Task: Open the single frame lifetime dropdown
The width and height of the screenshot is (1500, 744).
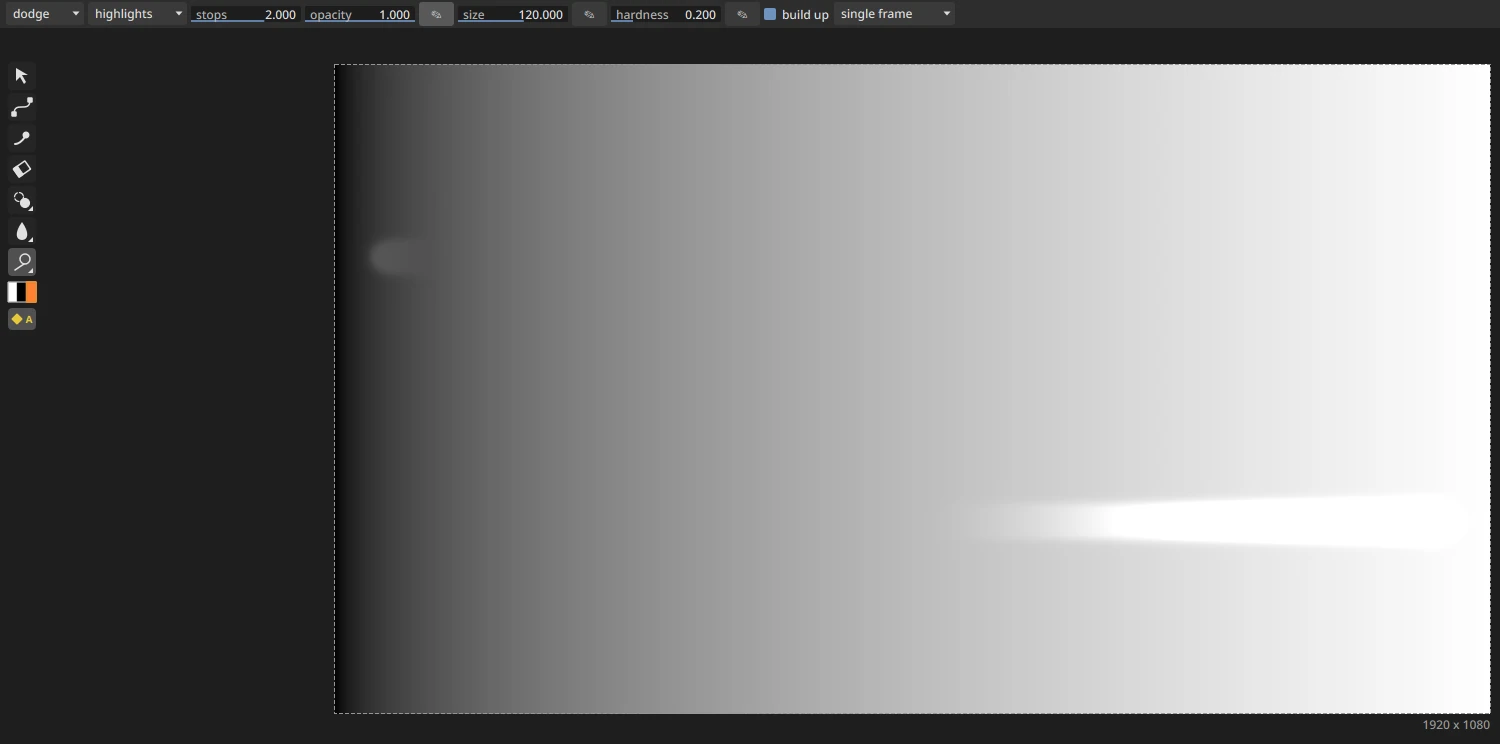Action: point(894,14)
